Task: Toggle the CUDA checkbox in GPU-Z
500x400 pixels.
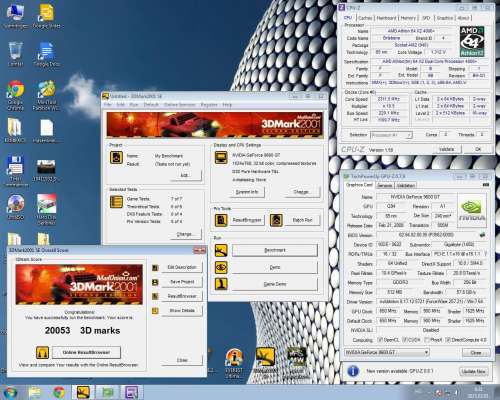Action: [x=405, y=340]
